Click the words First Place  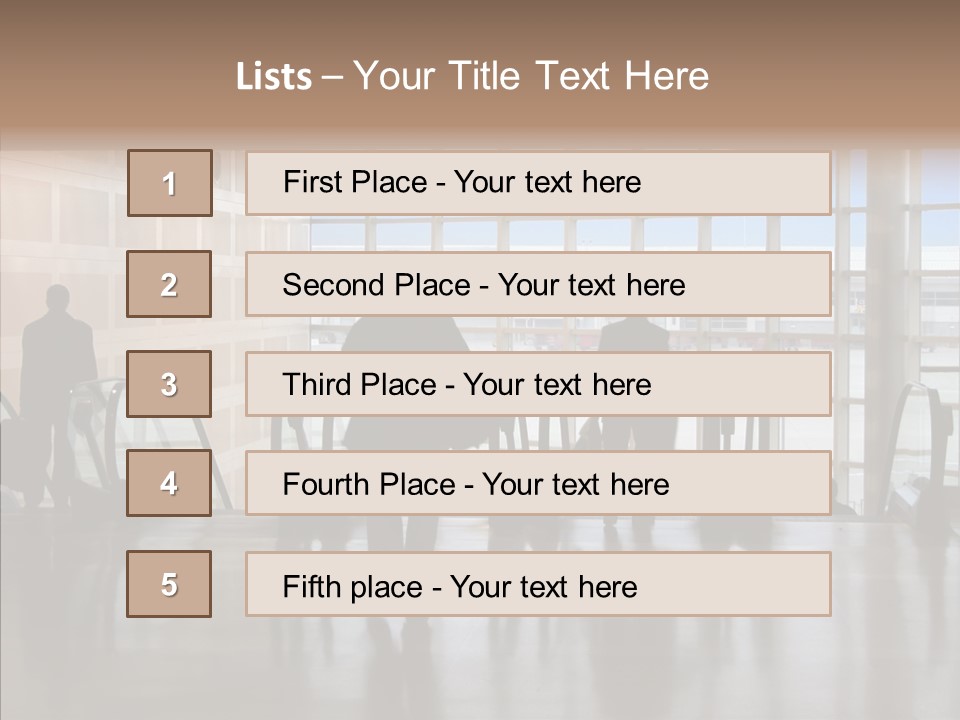coord(355,182)
